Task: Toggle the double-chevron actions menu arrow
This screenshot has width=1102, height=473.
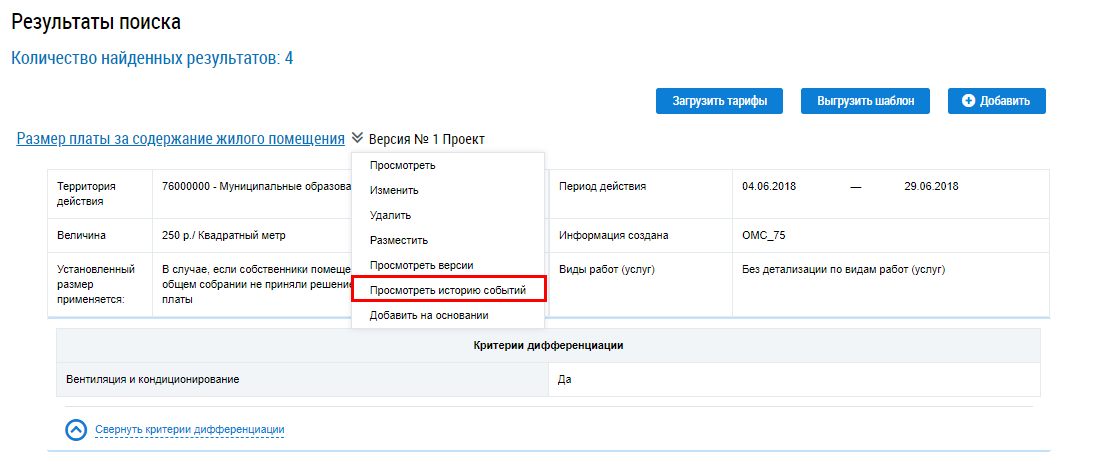Action: 357,139
